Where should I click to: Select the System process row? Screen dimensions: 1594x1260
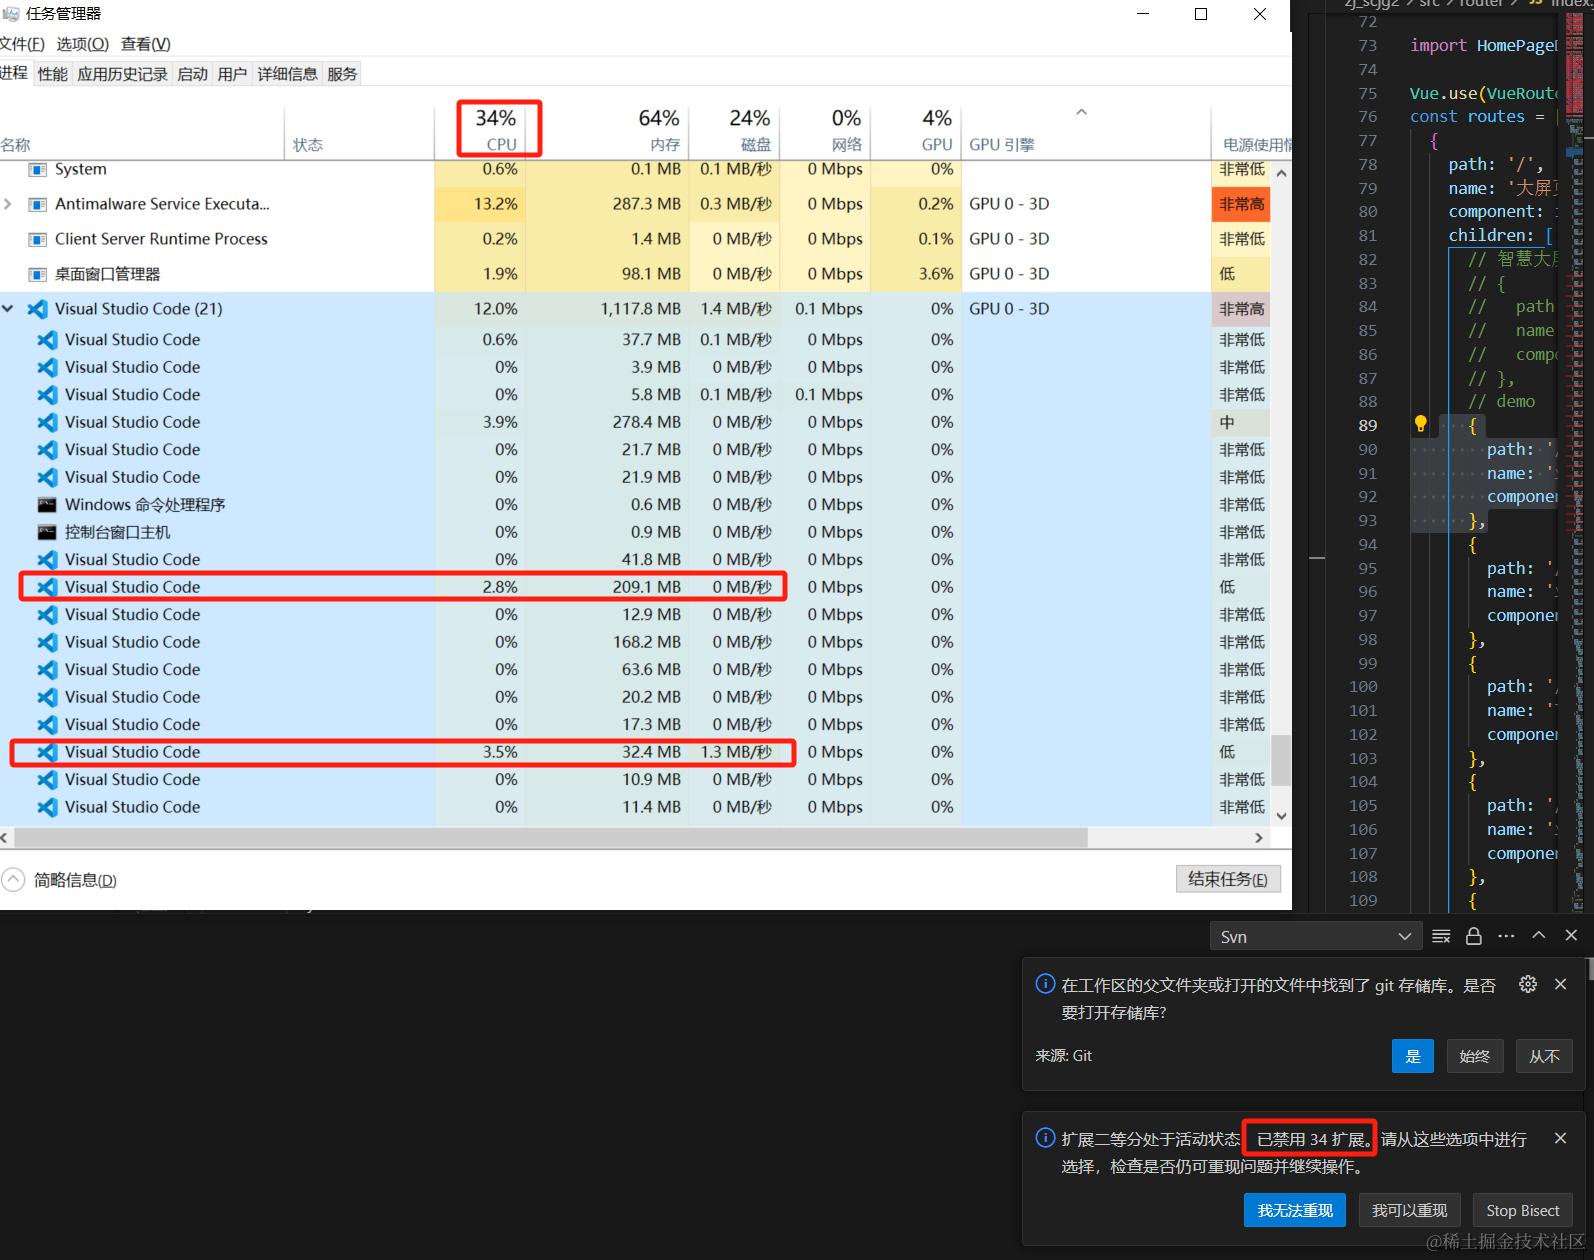[635, 169]
